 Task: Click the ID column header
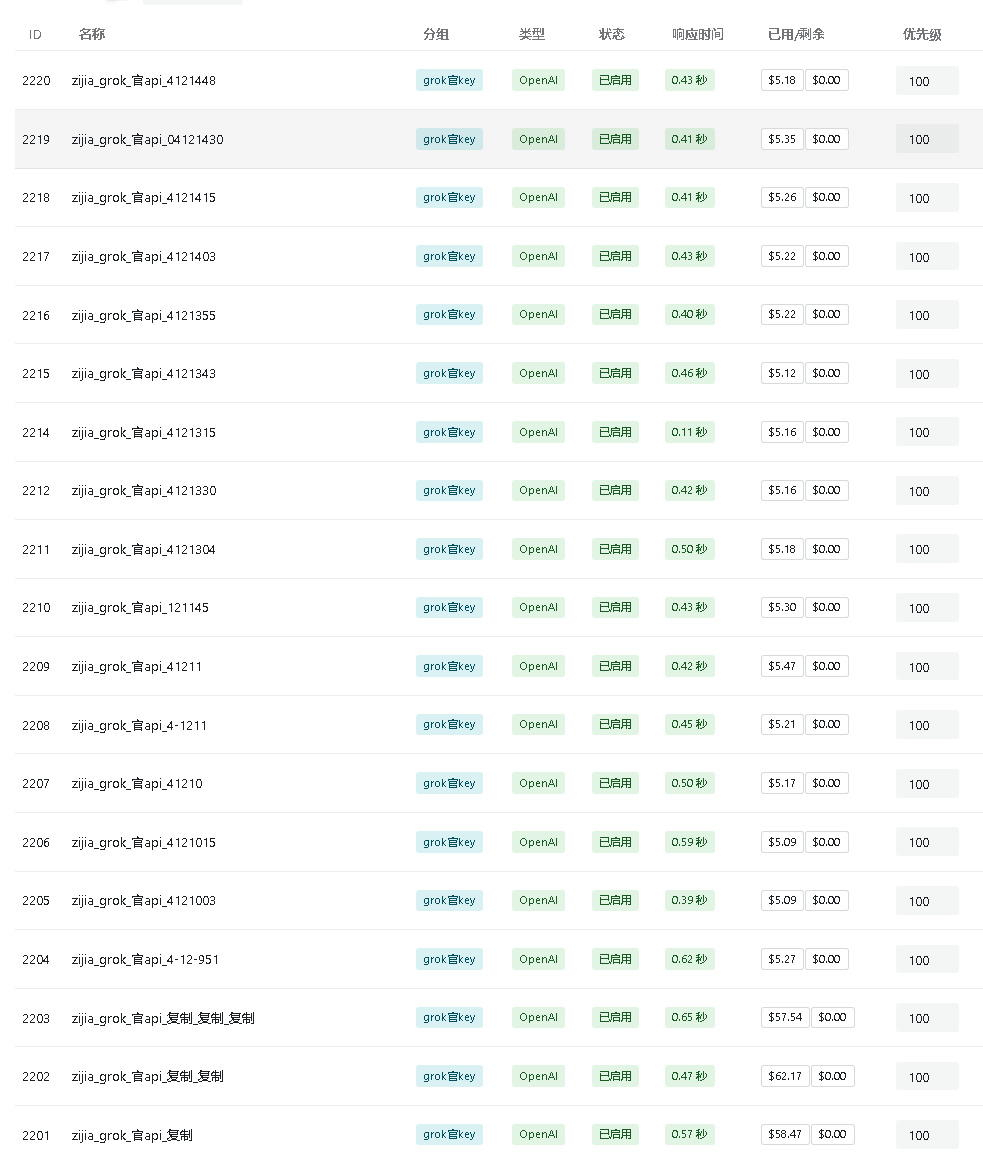coord(35,35)
